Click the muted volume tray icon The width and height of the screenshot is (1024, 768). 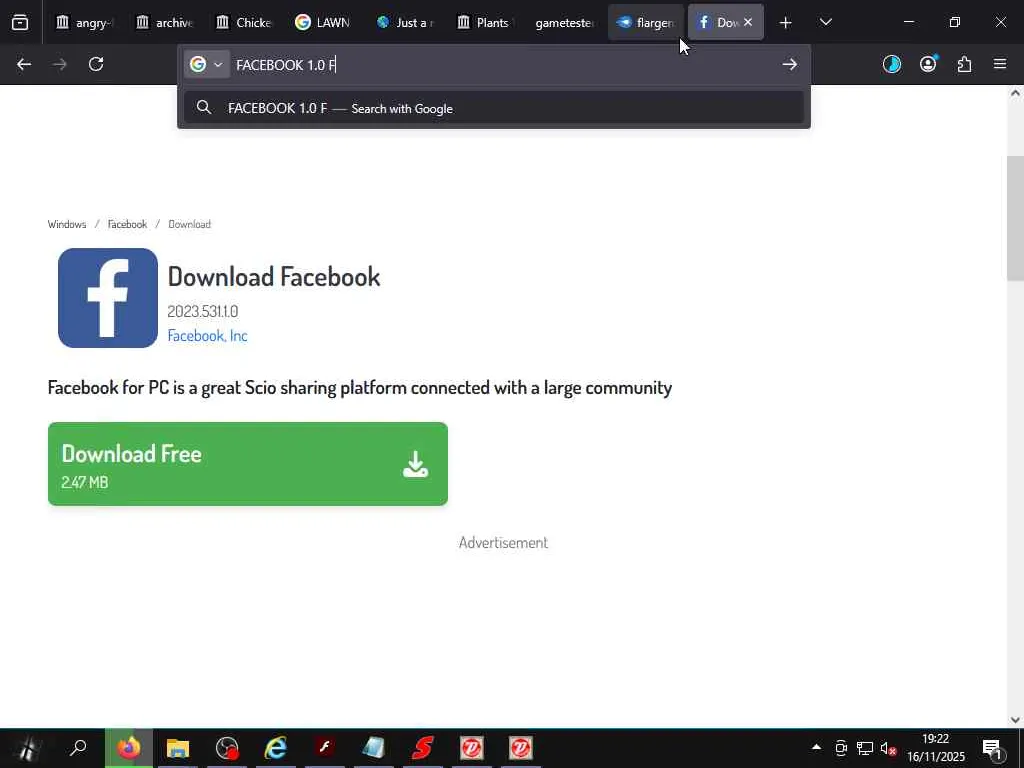(888, 748)
